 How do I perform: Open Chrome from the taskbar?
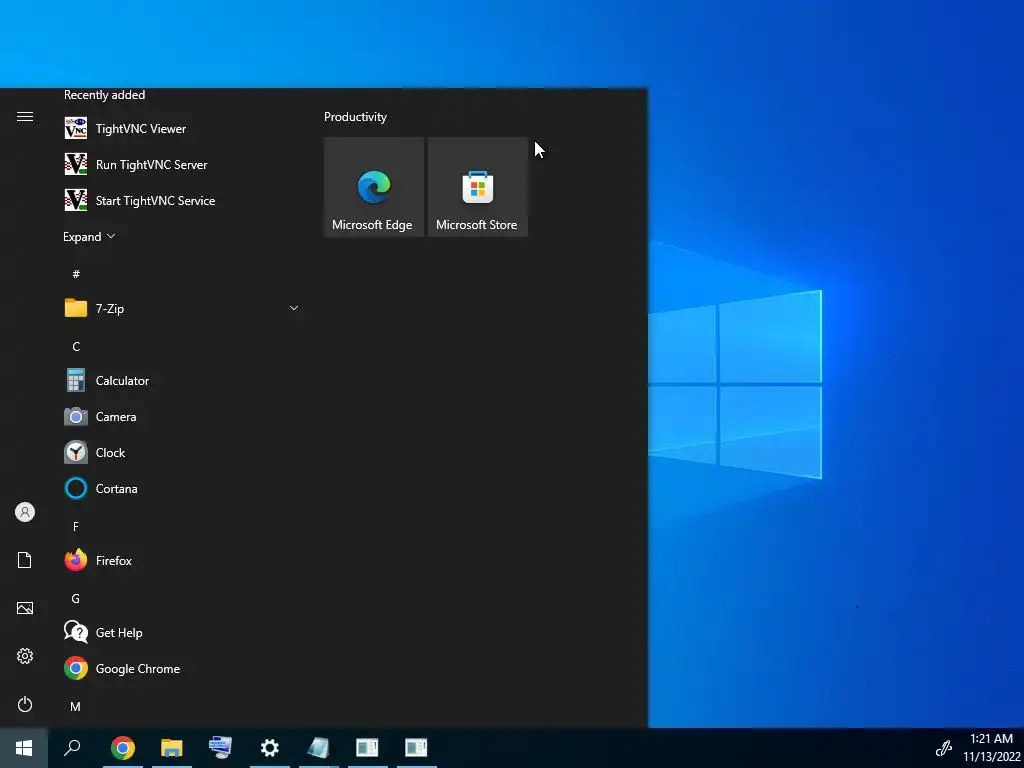click(123, 748)
